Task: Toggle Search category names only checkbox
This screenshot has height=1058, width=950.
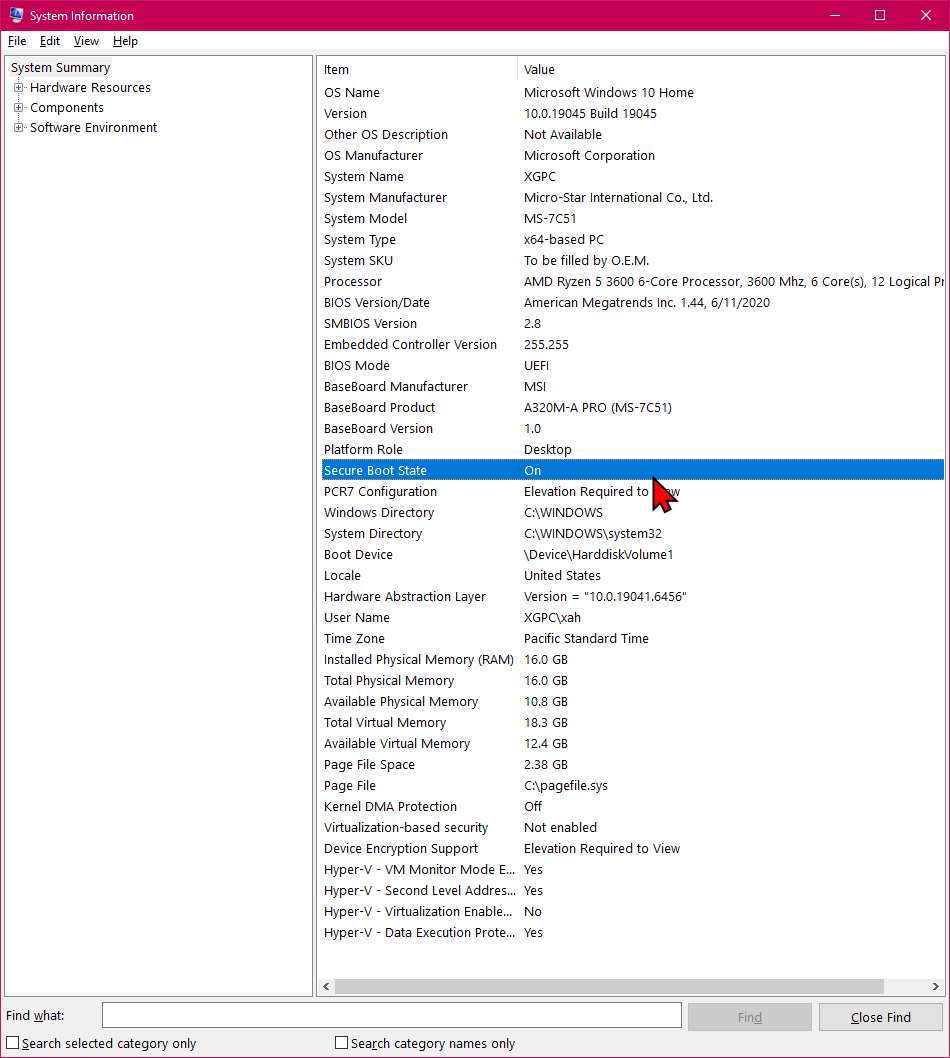Action: pos(342,1043)
